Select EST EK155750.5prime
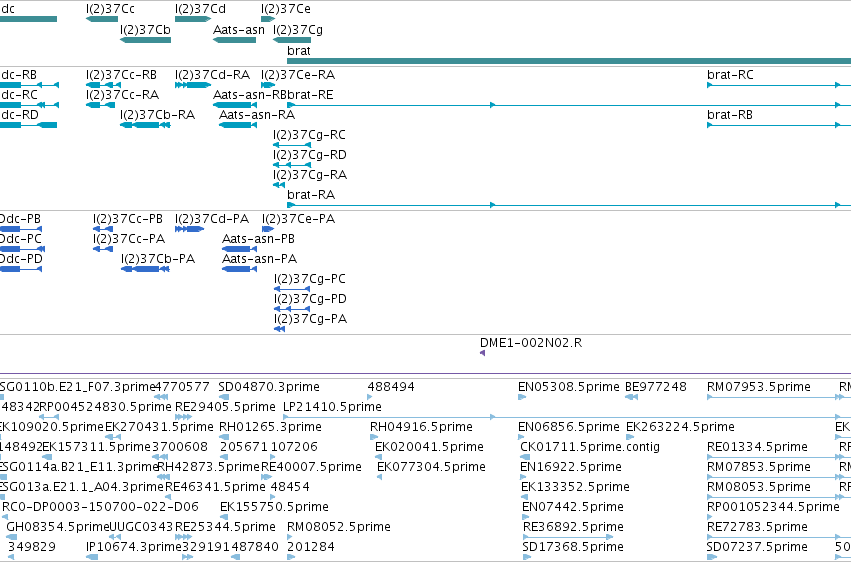The height and width of the screenshot is (562, 851). [224, 518]
